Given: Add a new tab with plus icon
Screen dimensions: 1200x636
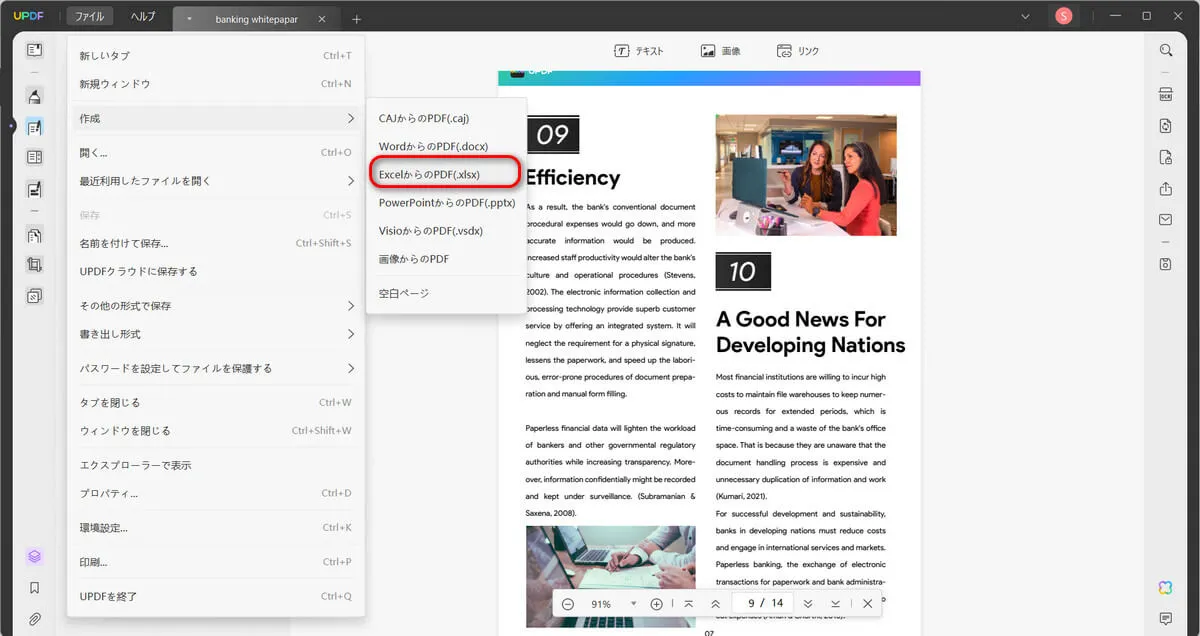Looking at the screenshot, I should tap(357, 19).
